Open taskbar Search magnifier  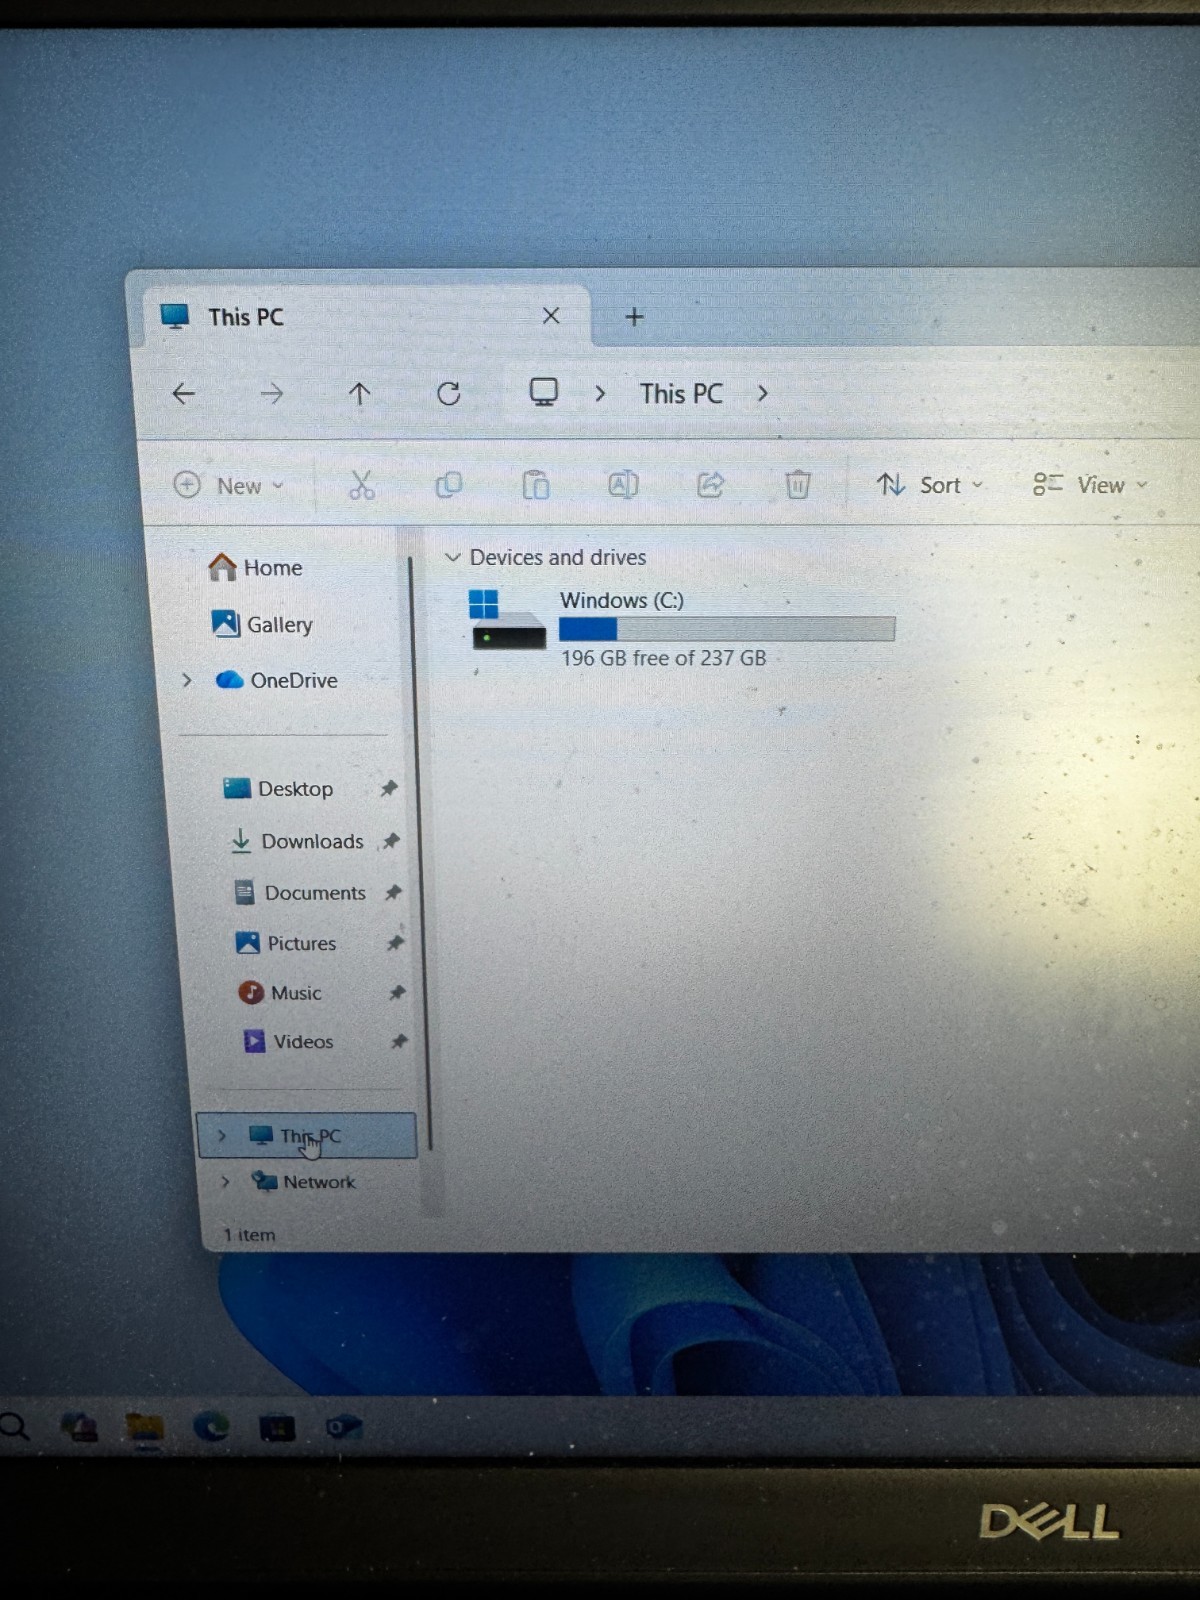[13, 1426]
